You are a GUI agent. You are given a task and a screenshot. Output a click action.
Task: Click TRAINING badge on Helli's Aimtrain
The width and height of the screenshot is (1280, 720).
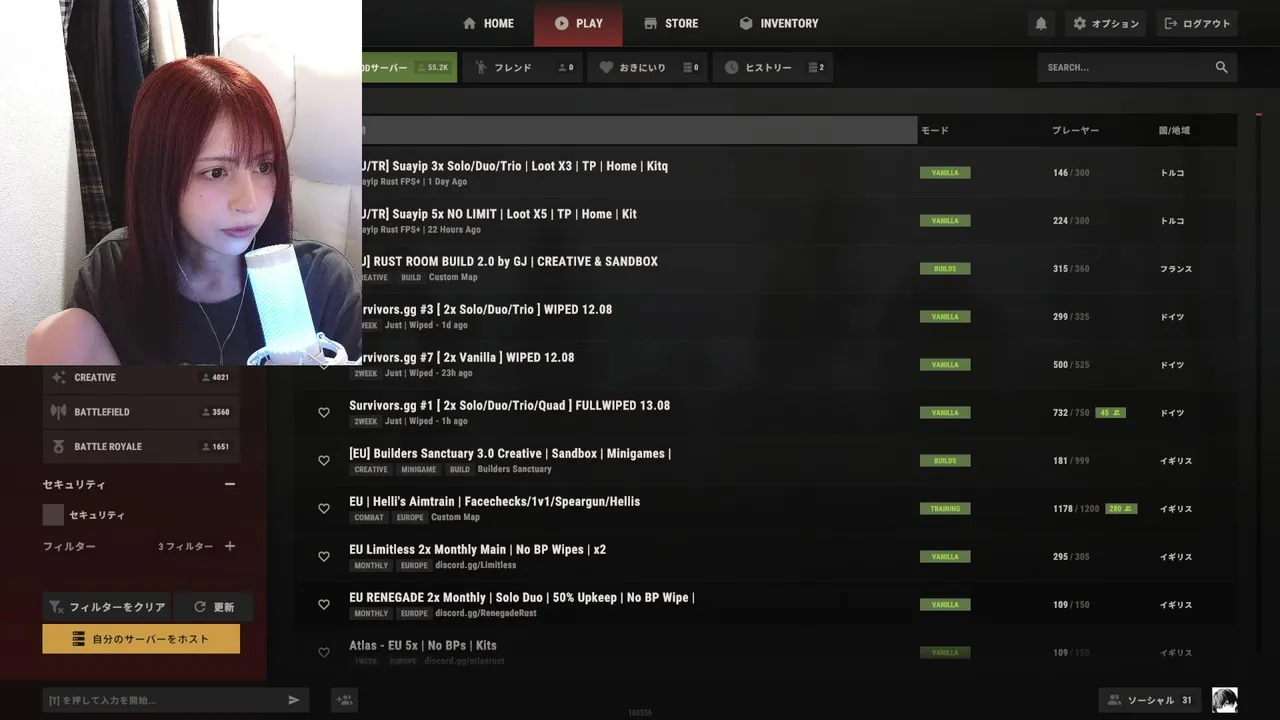(945, 508)
